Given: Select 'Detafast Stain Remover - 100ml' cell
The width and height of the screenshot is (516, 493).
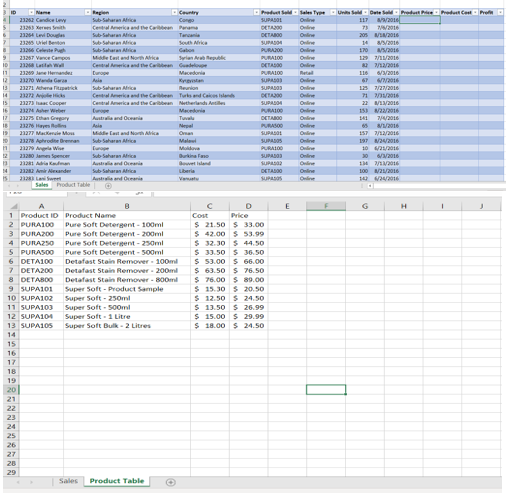Looking at the screenshot, I should click(x=127, y=261).
